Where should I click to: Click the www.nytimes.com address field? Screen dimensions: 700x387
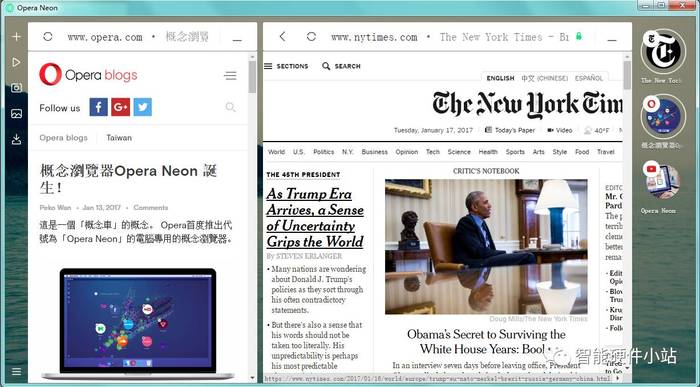click(374, 37)
